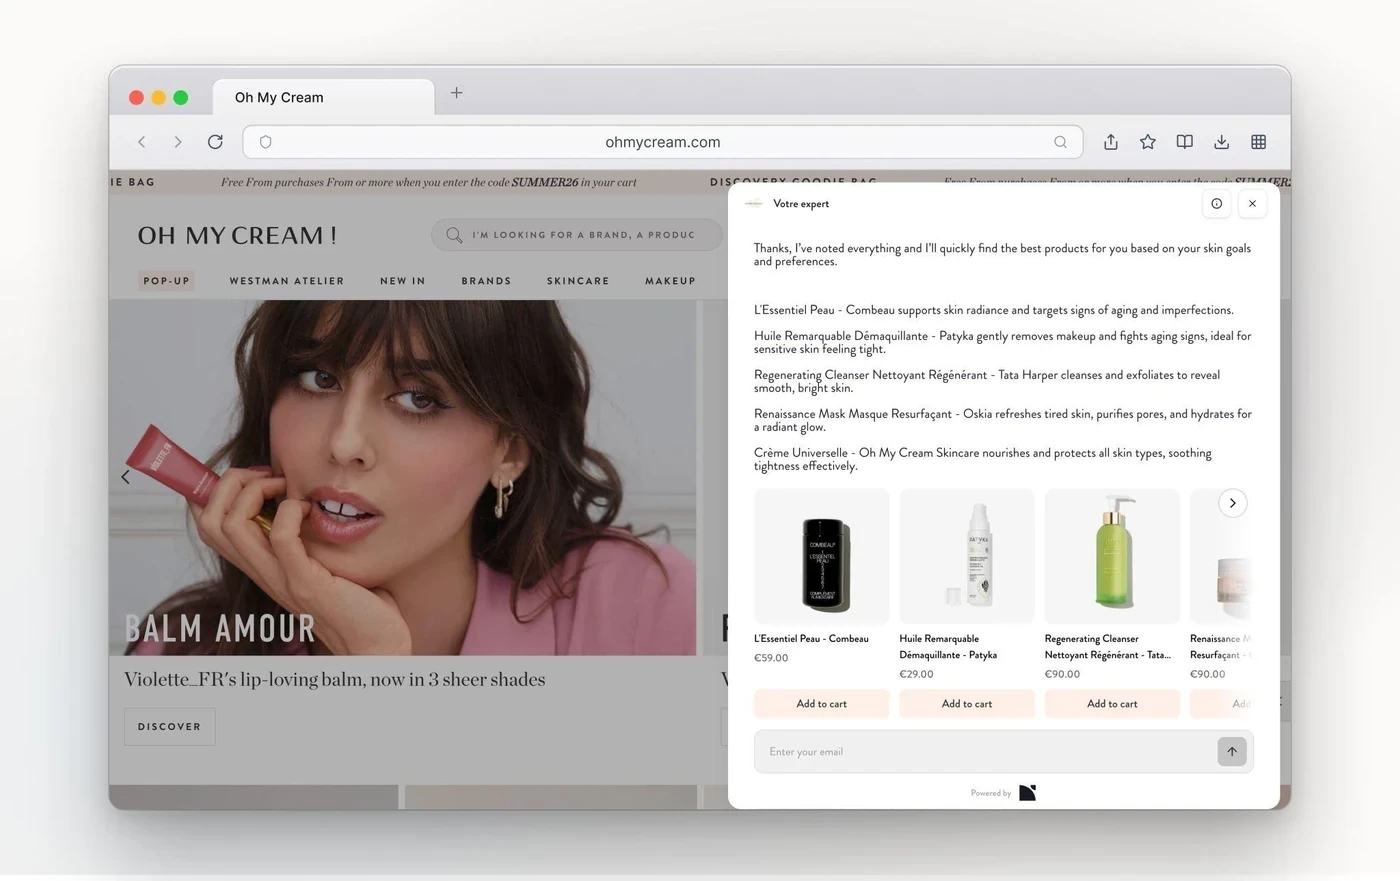Reload the page with the refresh icon
The height and width of the screenshot is (881, 1400).
pyautogui.click(x=215, y=142)
